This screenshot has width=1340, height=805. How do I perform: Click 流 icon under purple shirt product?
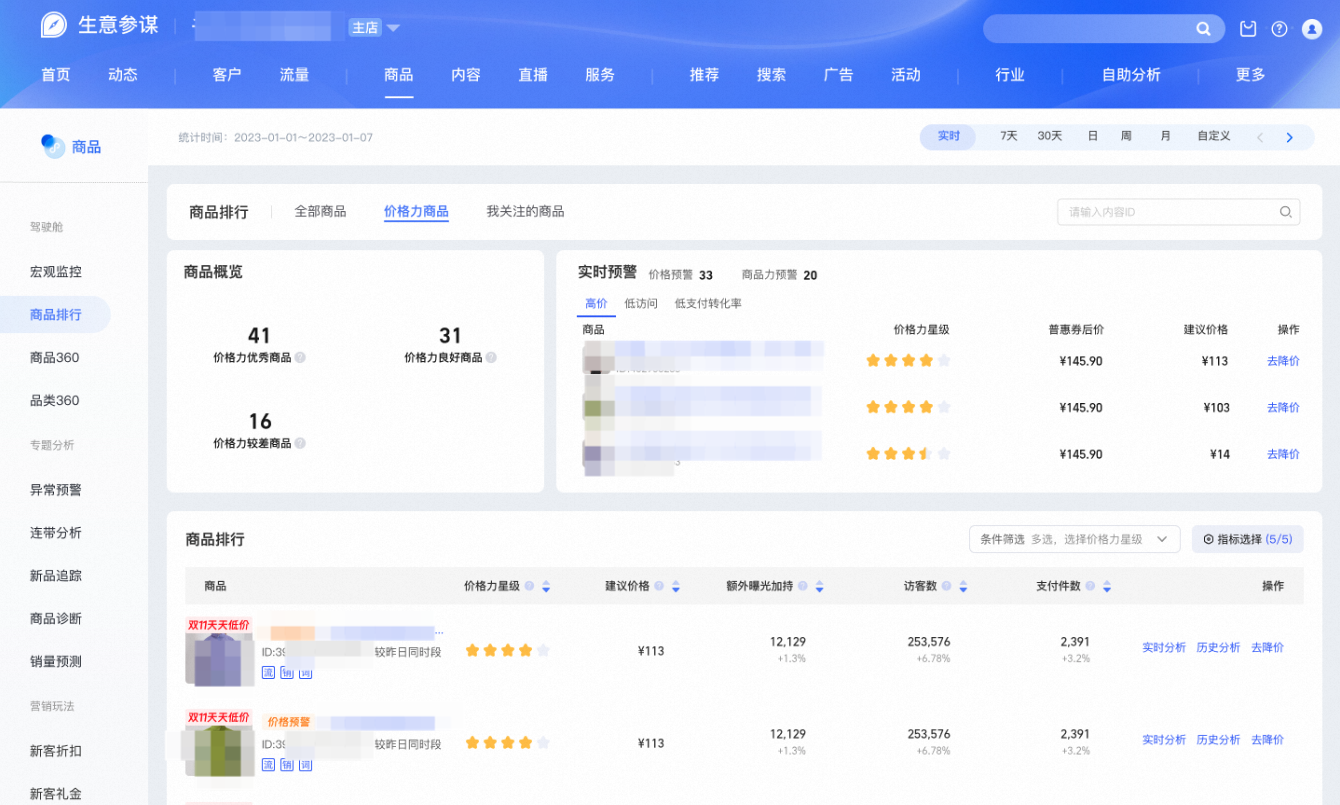[268, 672]
